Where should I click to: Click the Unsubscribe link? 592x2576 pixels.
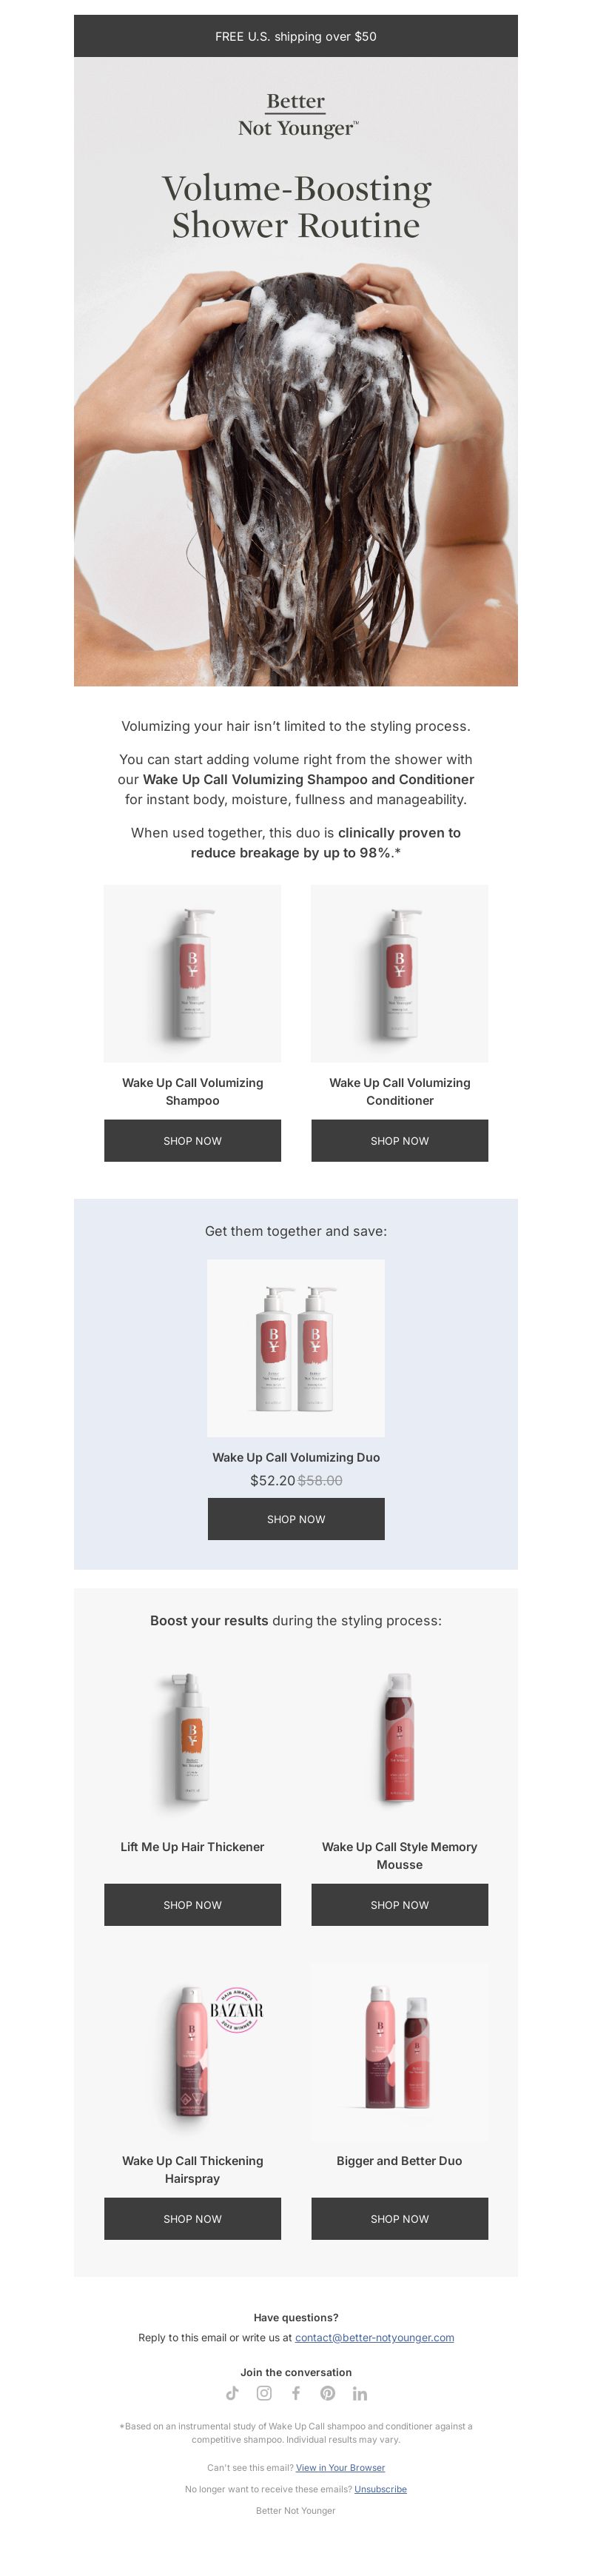tap(380, 2489)
